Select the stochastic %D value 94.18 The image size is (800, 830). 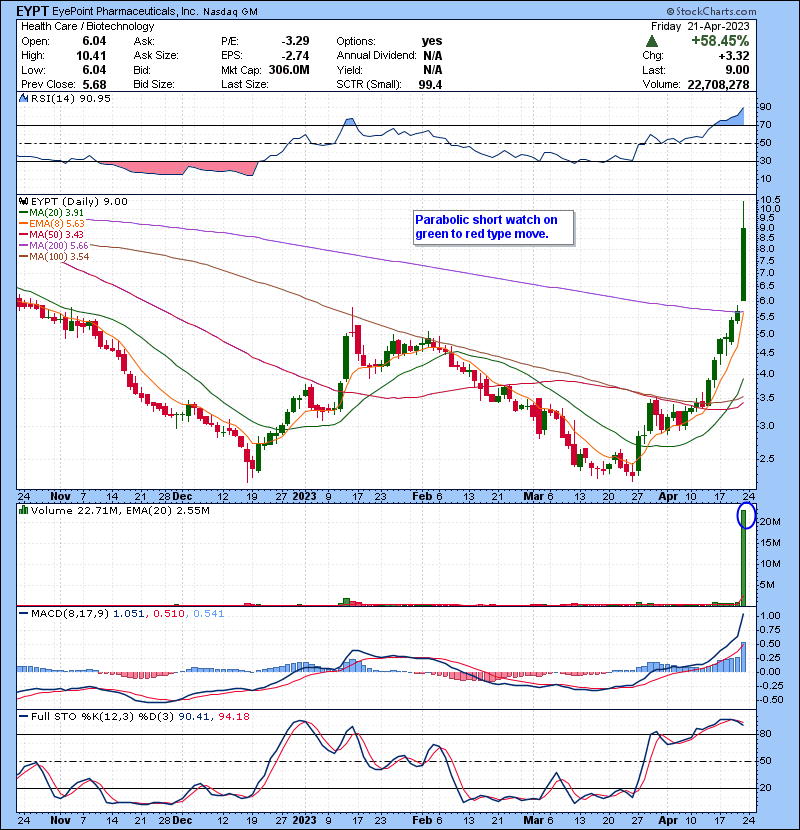tap(233, 716)
